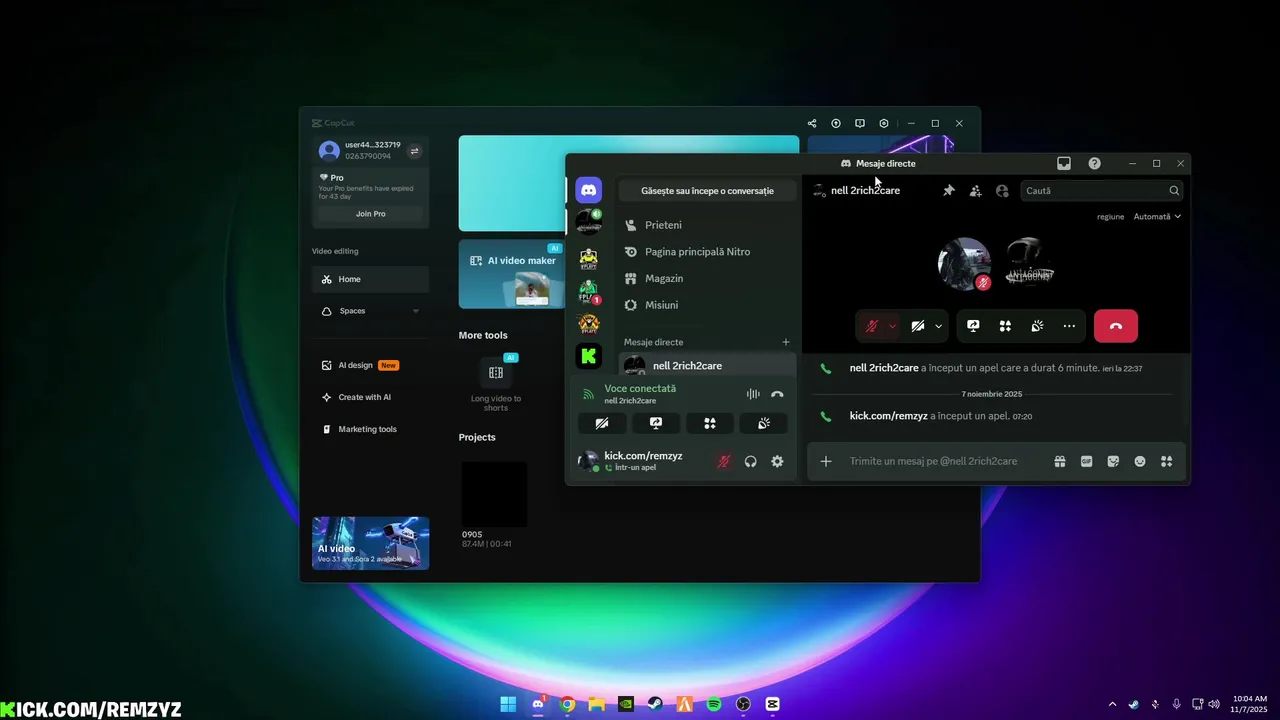Viewport: 1280px width, 720px height.
Task: Open Magazin in Discord
Action: tap(708, 278)
